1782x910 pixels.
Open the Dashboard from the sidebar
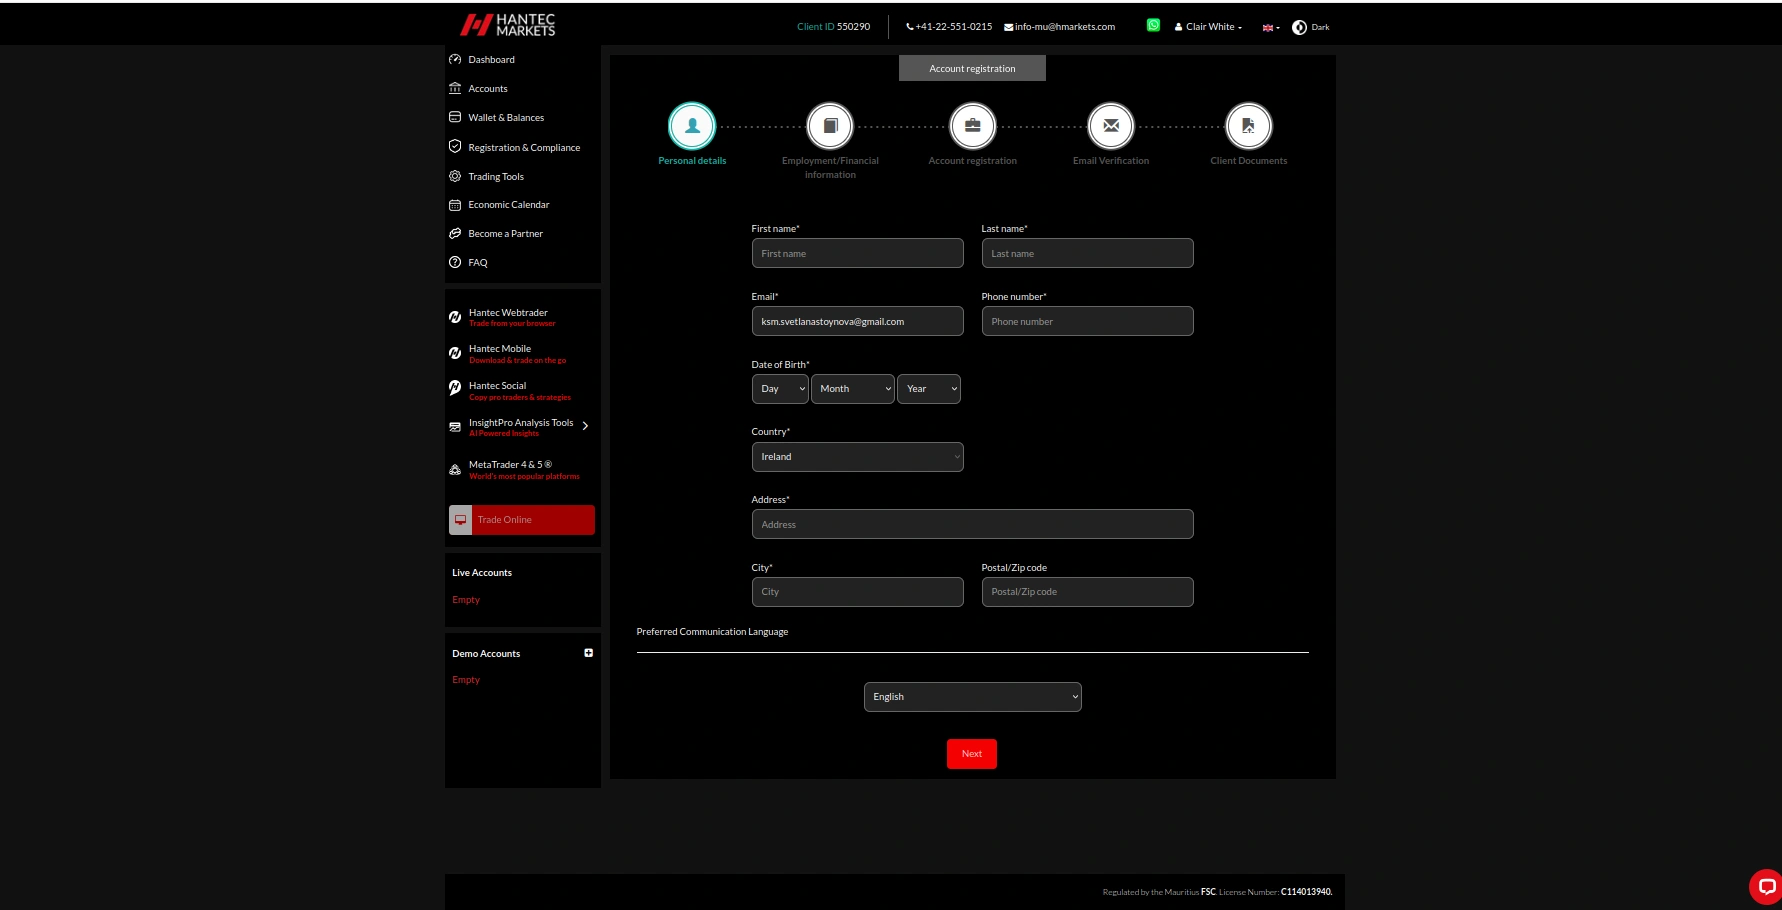[491, 59]
